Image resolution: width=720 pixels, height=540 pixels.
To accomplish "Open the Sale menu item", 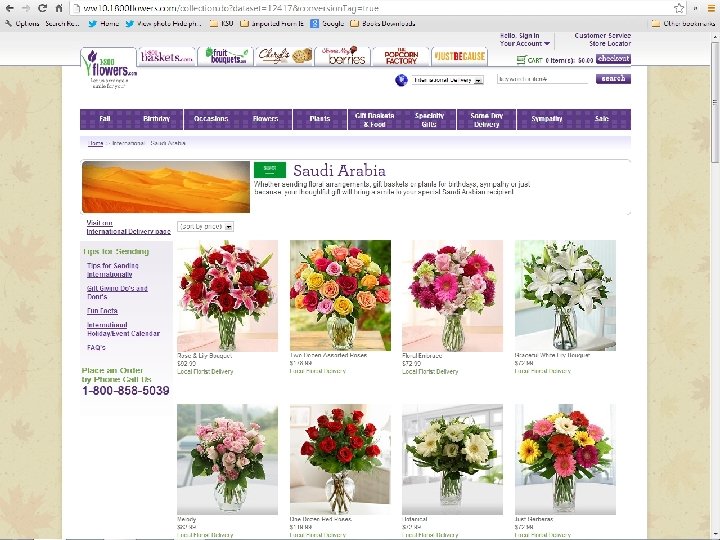I will pyautogui.click(x=602, y=119).
